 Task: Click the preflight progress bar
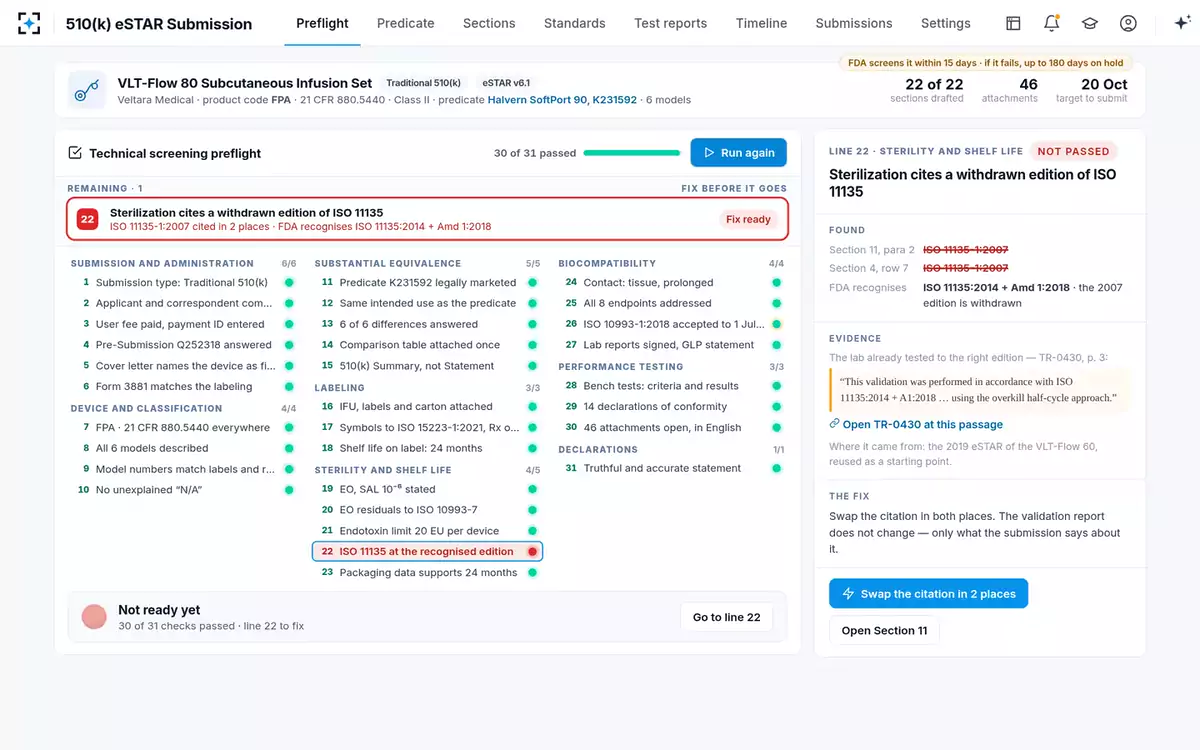coord(632,153)
